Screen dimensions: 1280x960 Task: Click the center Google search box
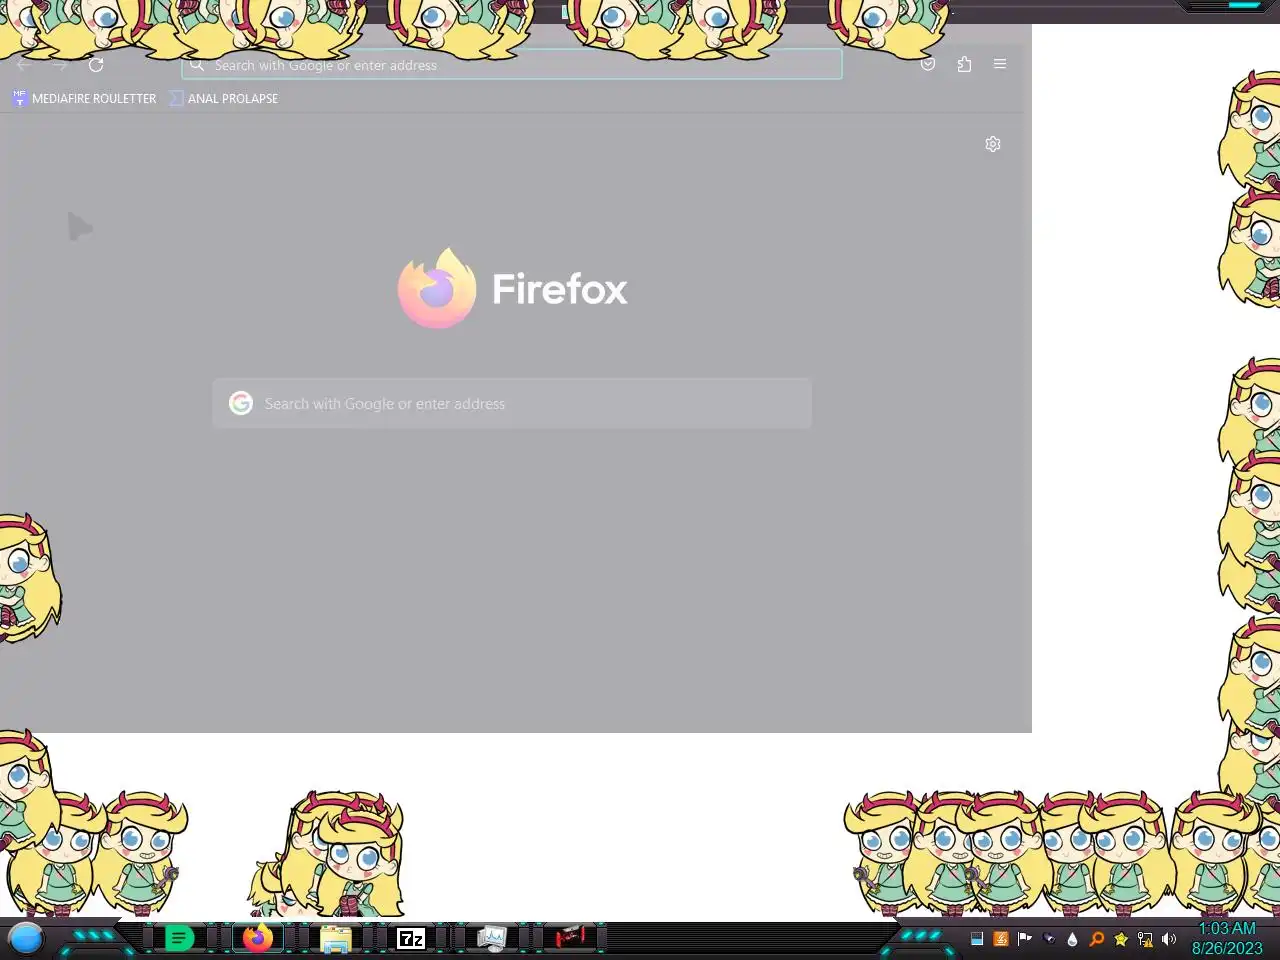click(x=512, y=403)
